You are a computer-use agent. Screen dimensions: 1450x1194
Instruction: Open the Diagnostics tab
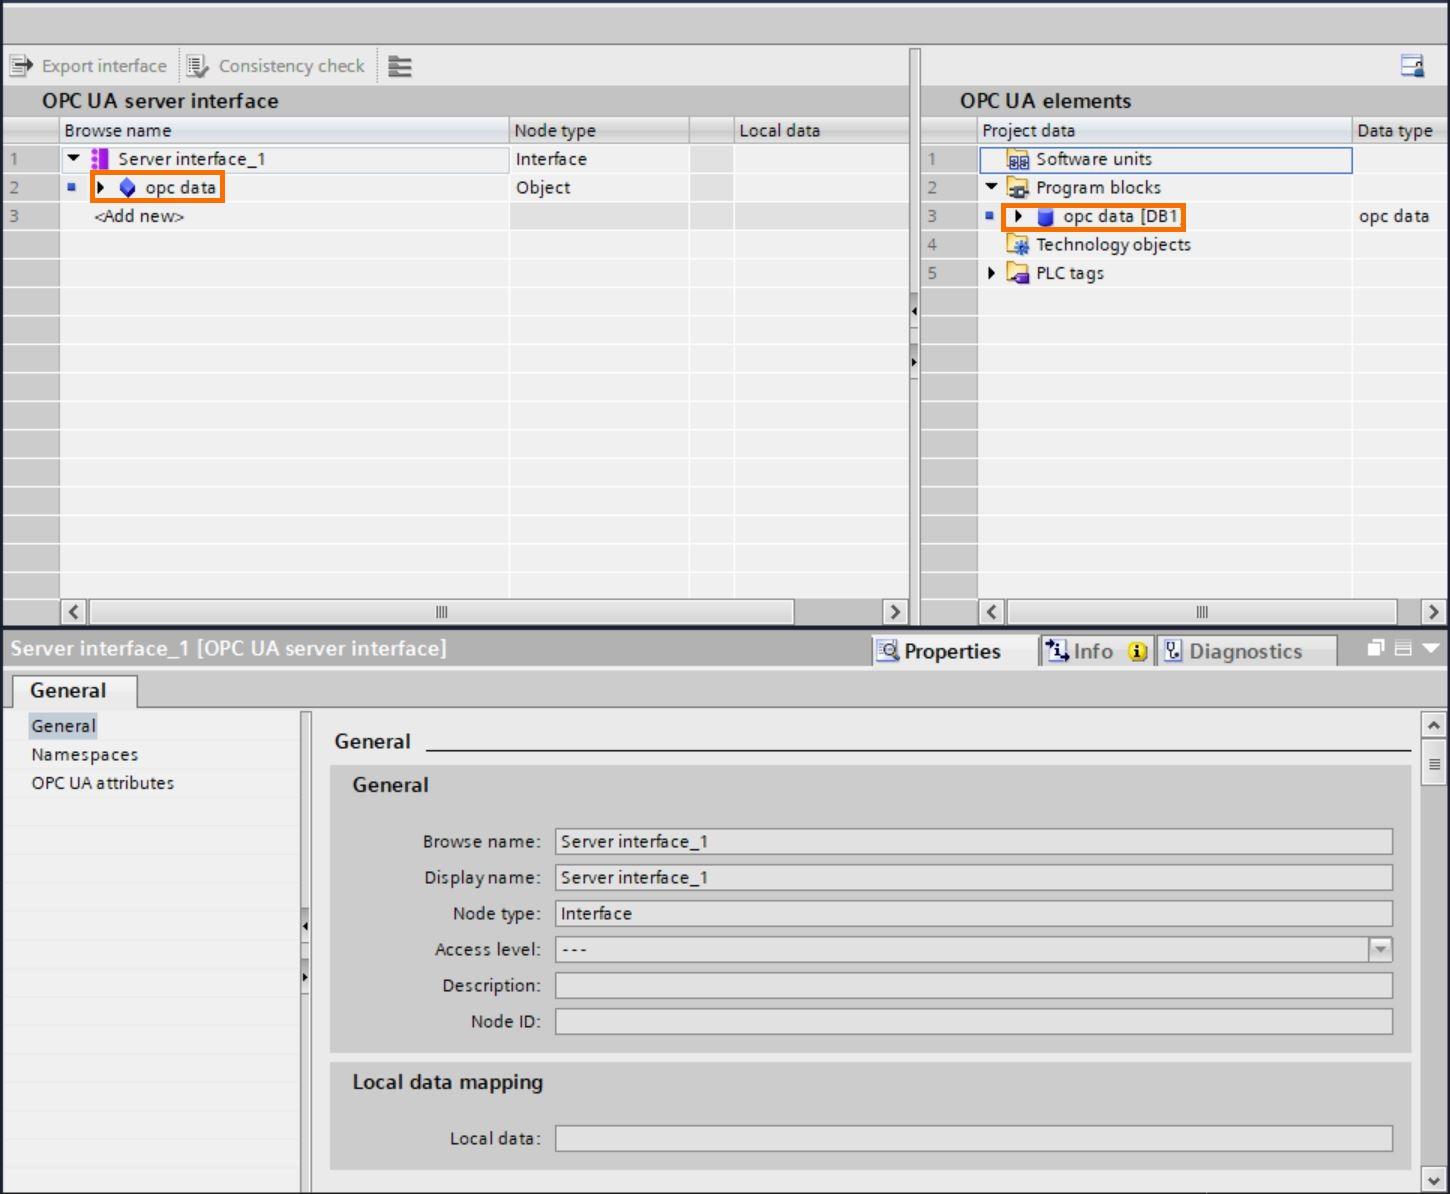click(1246, 651)
